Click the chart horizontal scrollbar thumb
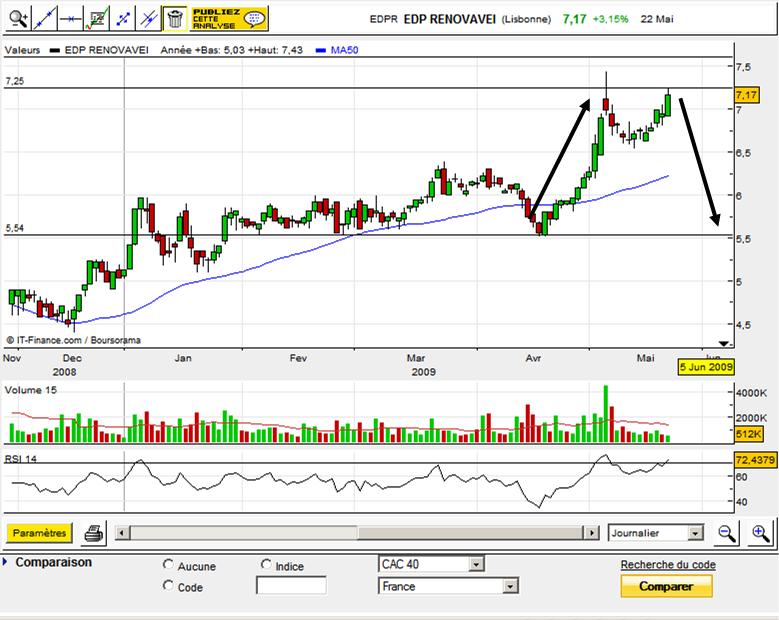The height and width of the screenshot is (620, 779). (x=470, y=533)
